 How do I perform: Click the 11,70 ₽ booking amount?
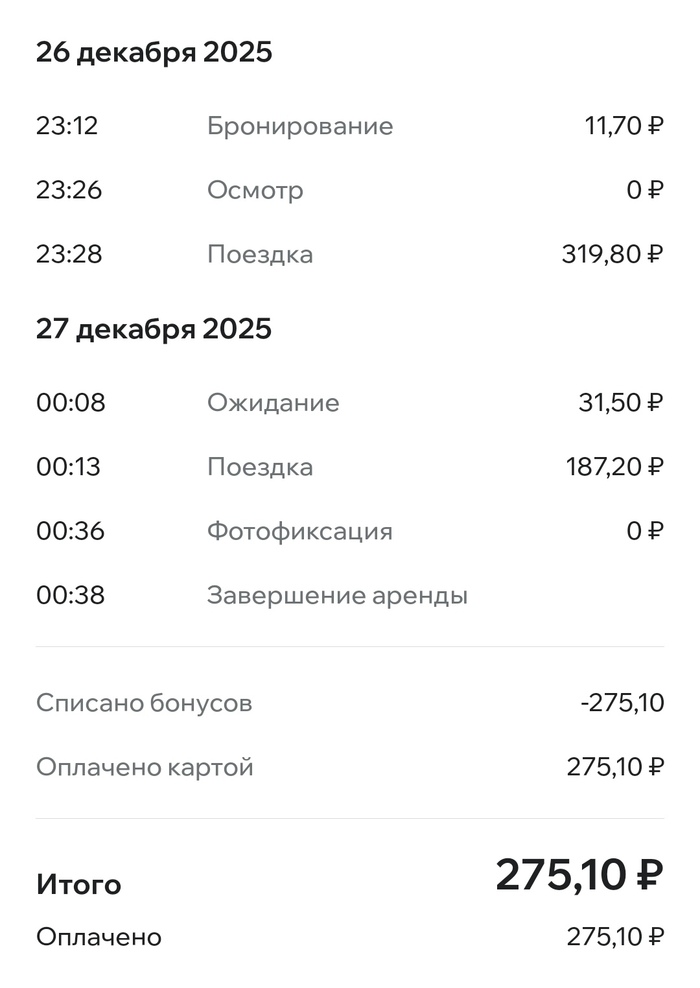coord(623,126)
